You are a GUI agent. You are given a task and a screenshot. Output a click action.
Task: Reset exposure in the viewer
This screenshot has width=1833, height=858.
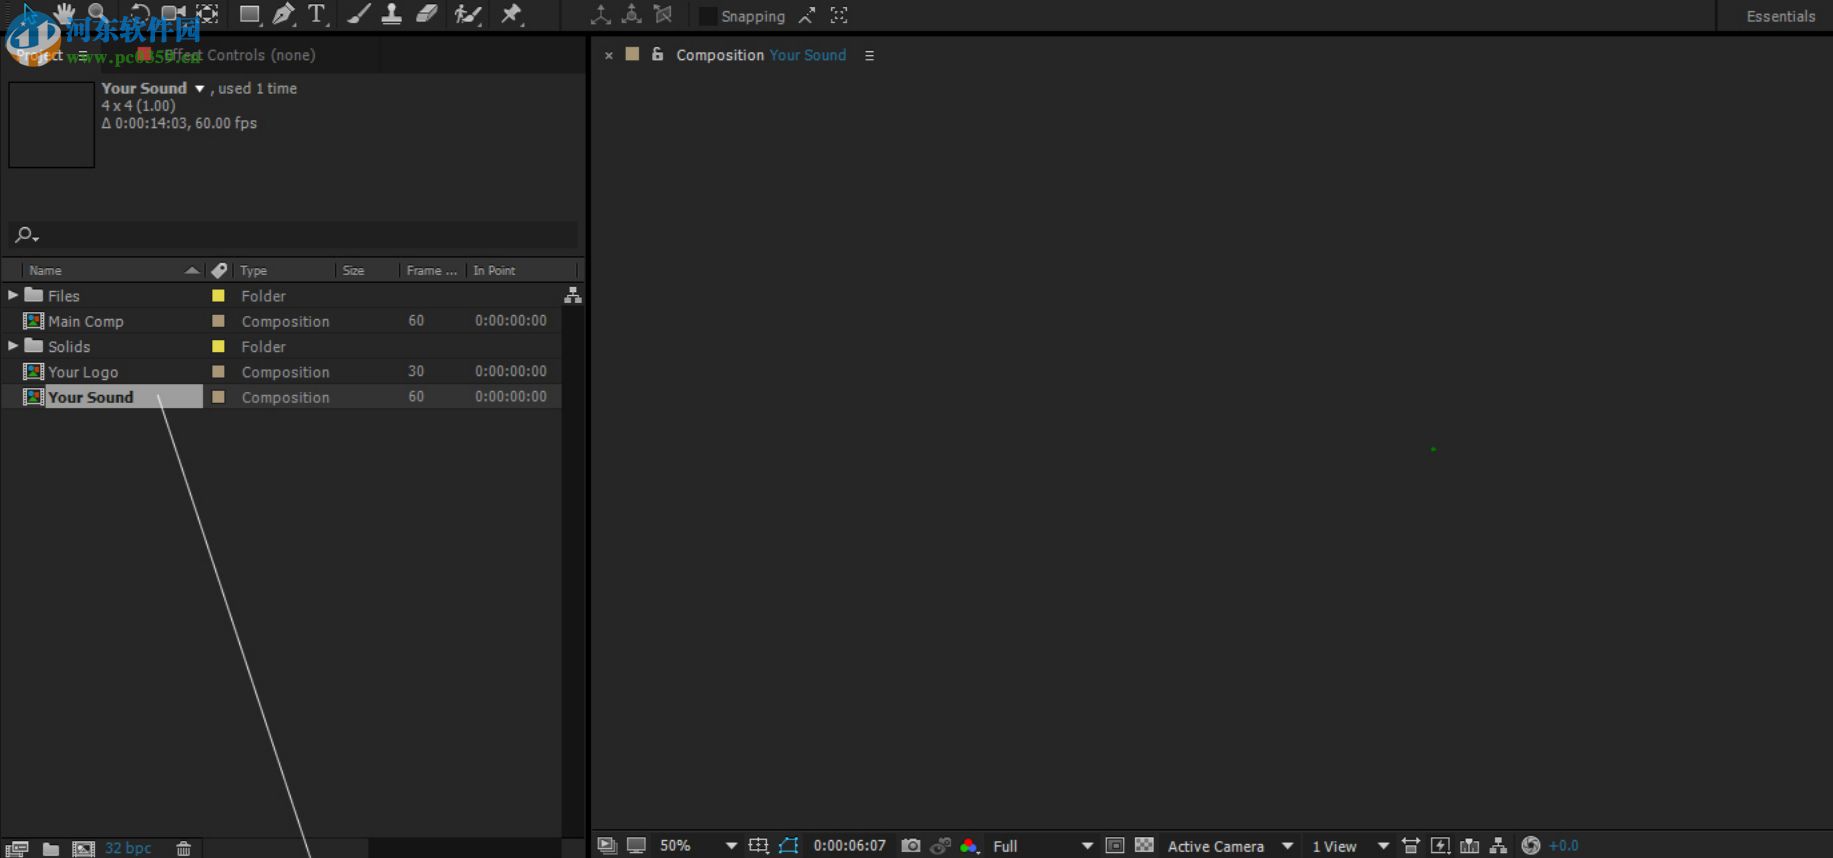pos(1530,846)
